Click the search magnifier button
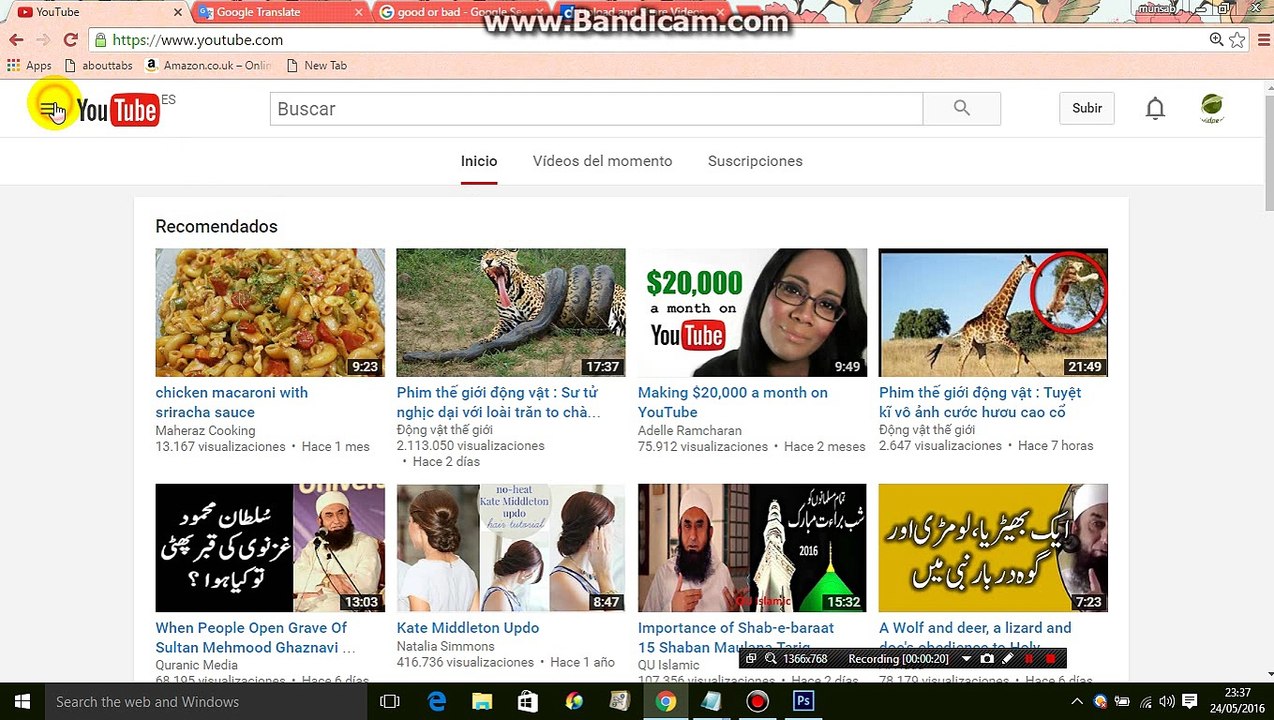Screen dimensions: 1274x720 pos(962,109)
